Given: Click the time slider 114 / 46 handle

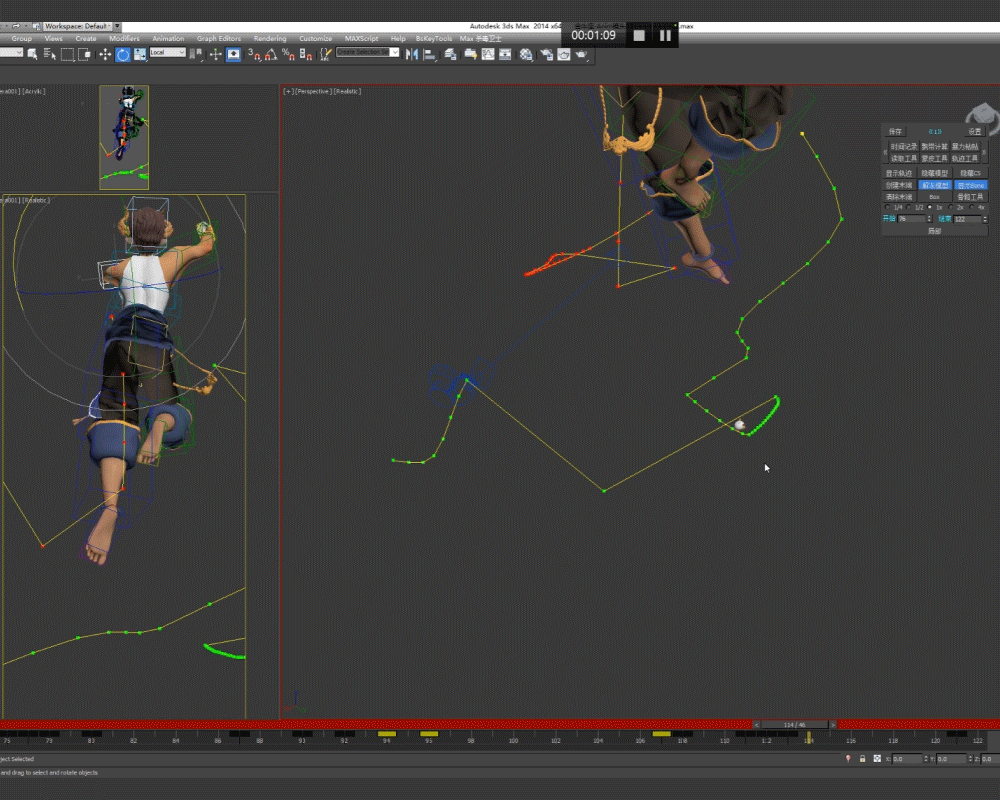Looking at the screenshot, I should pyautogui.click(x=795, y=725).
